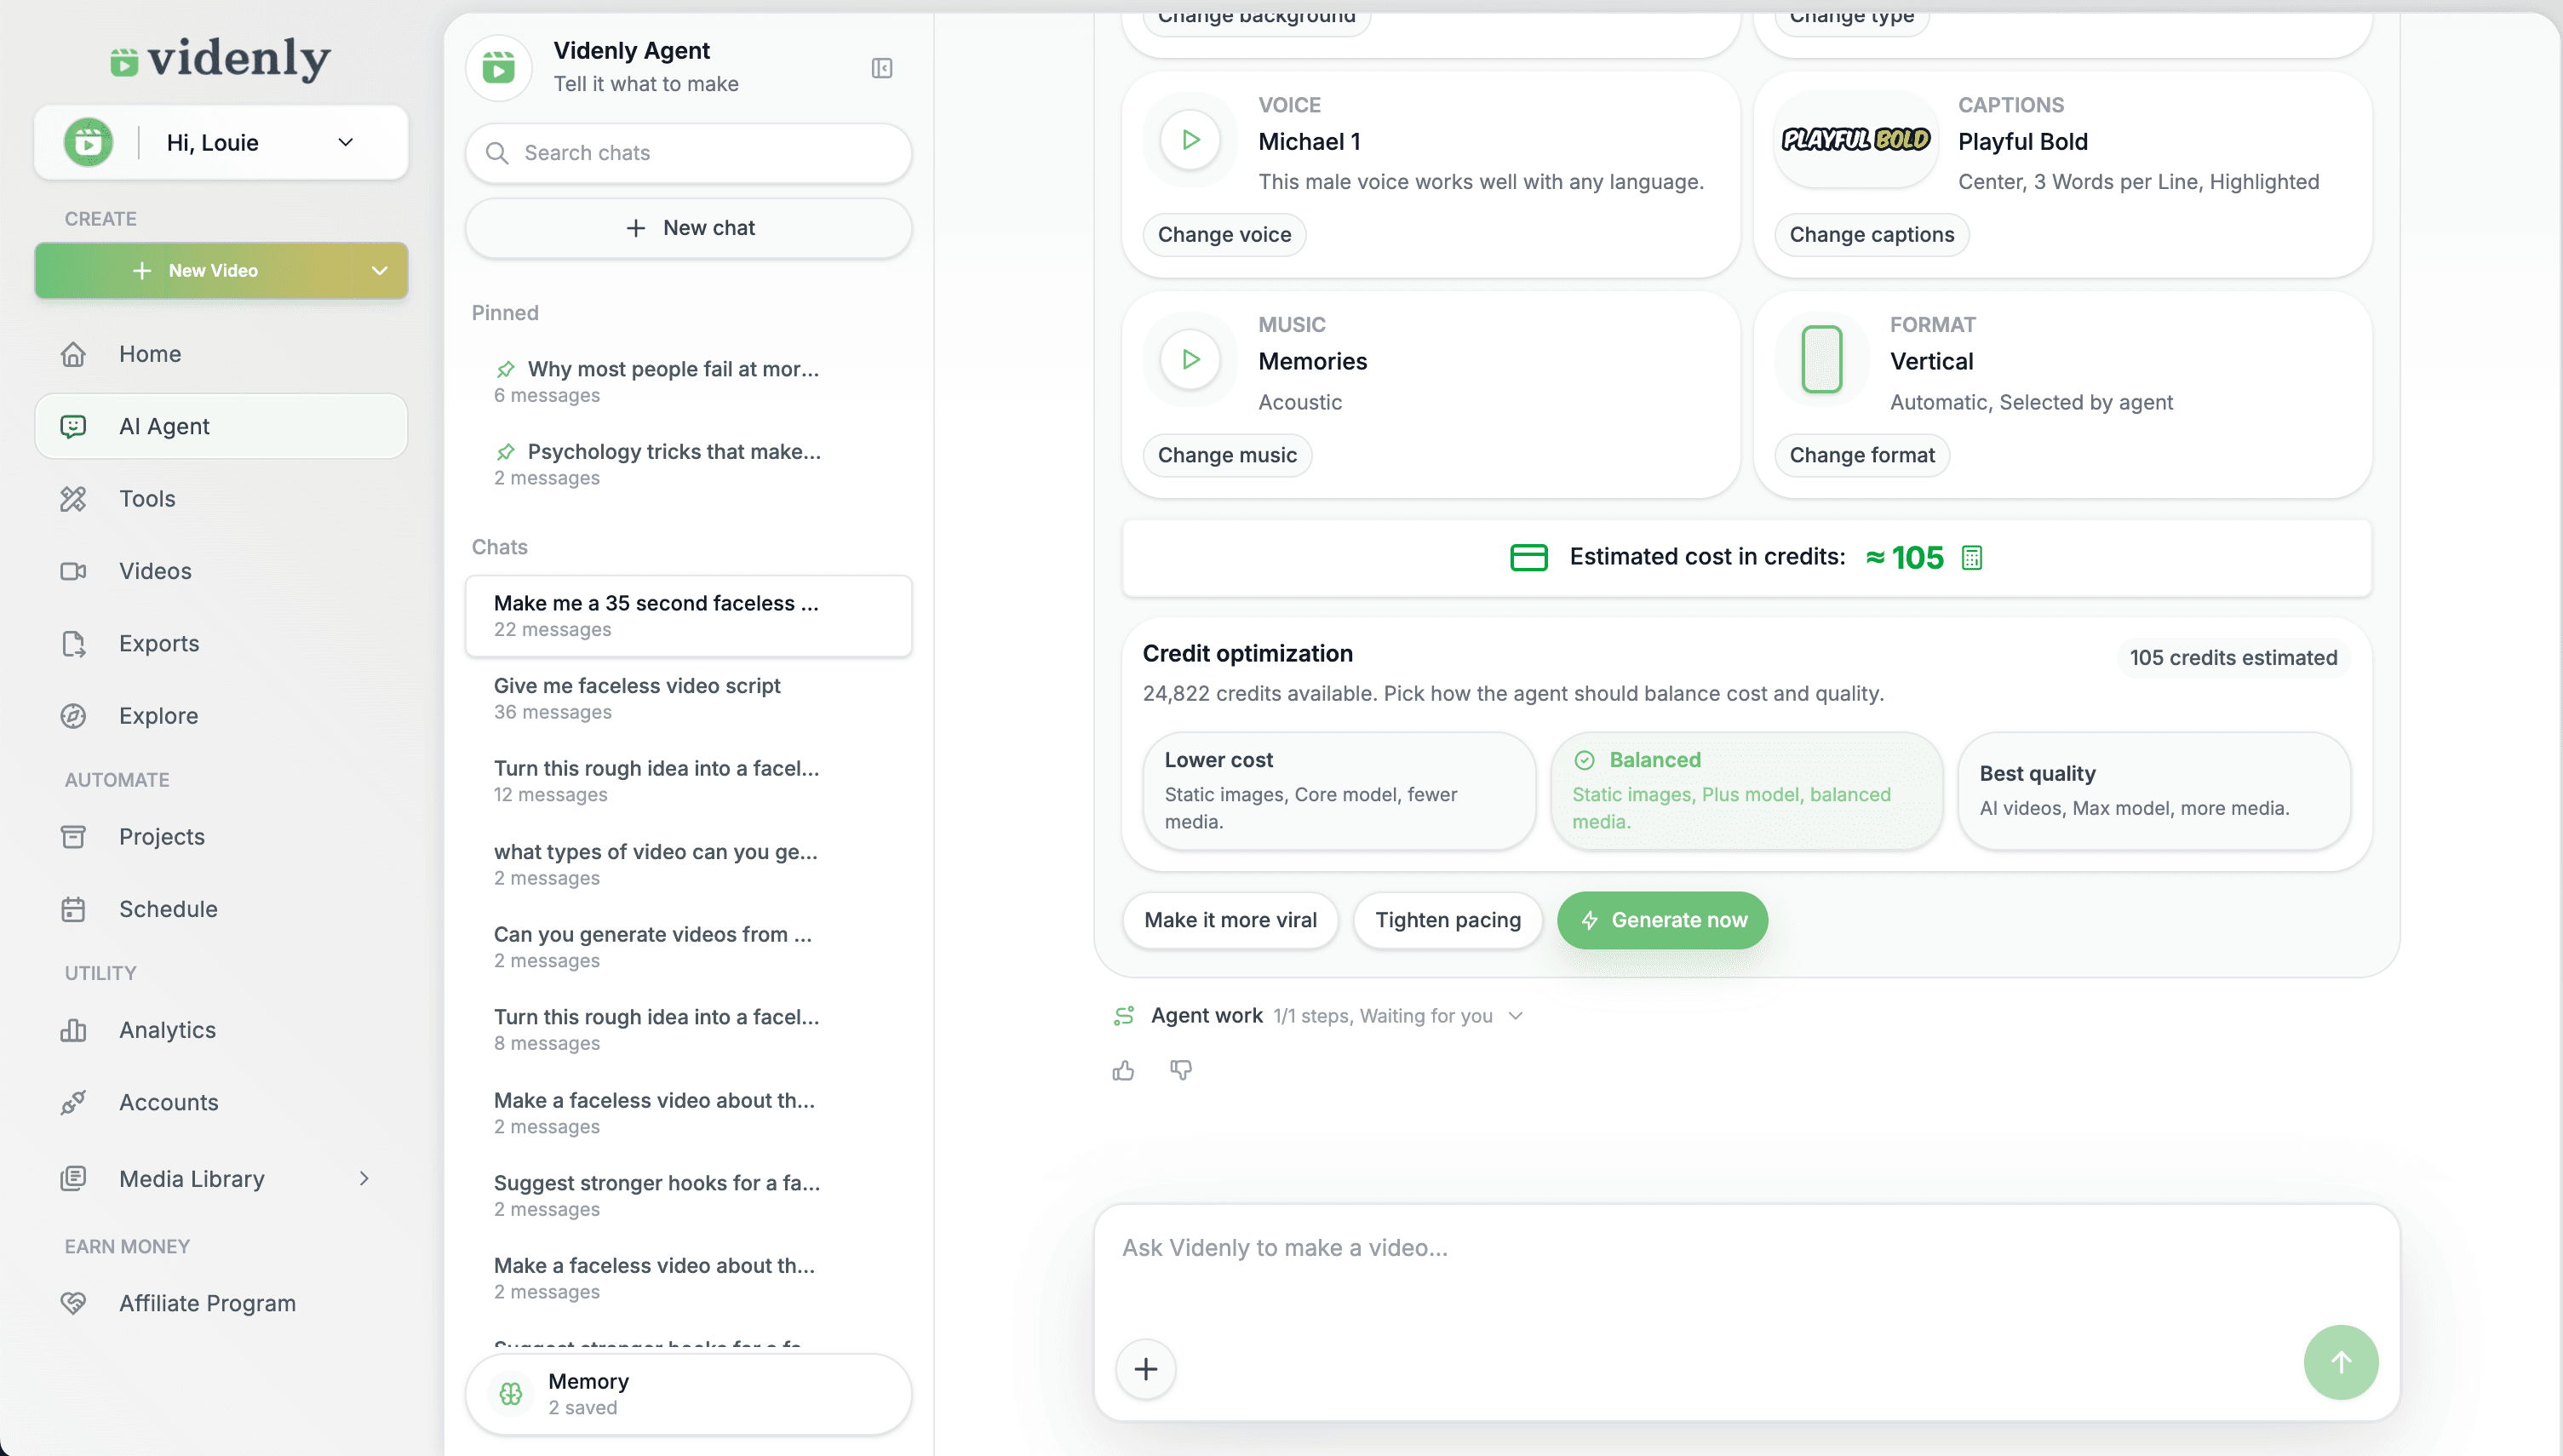This screenshot has height=1456, width=2563.
Task: Give the response a thumbs up
Action: 1123,1071
